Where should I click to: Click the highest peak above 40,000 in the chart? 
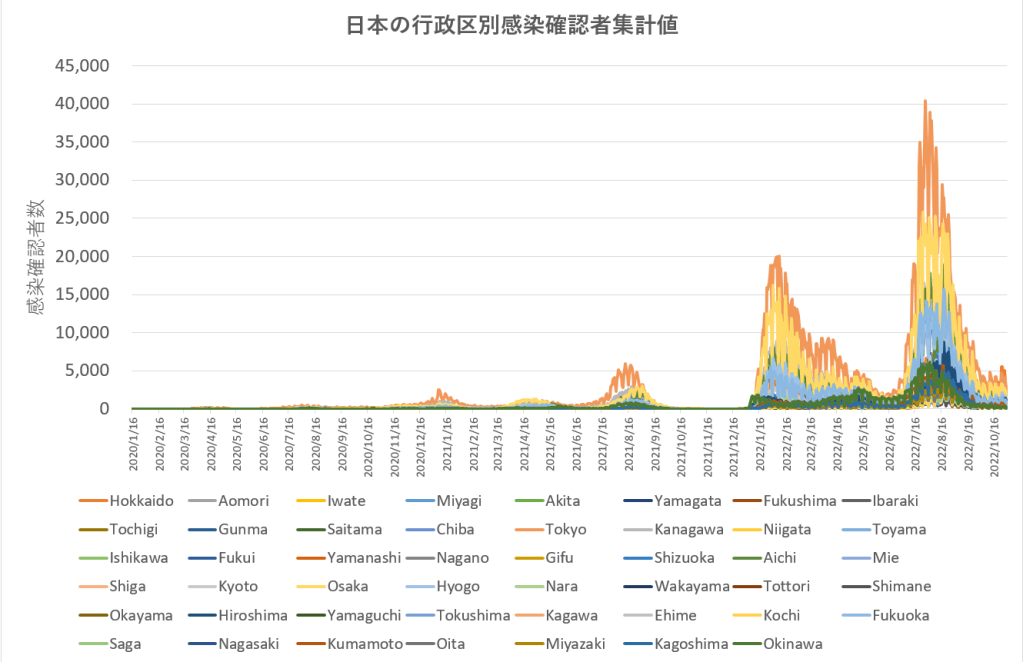tap(925, 101)
